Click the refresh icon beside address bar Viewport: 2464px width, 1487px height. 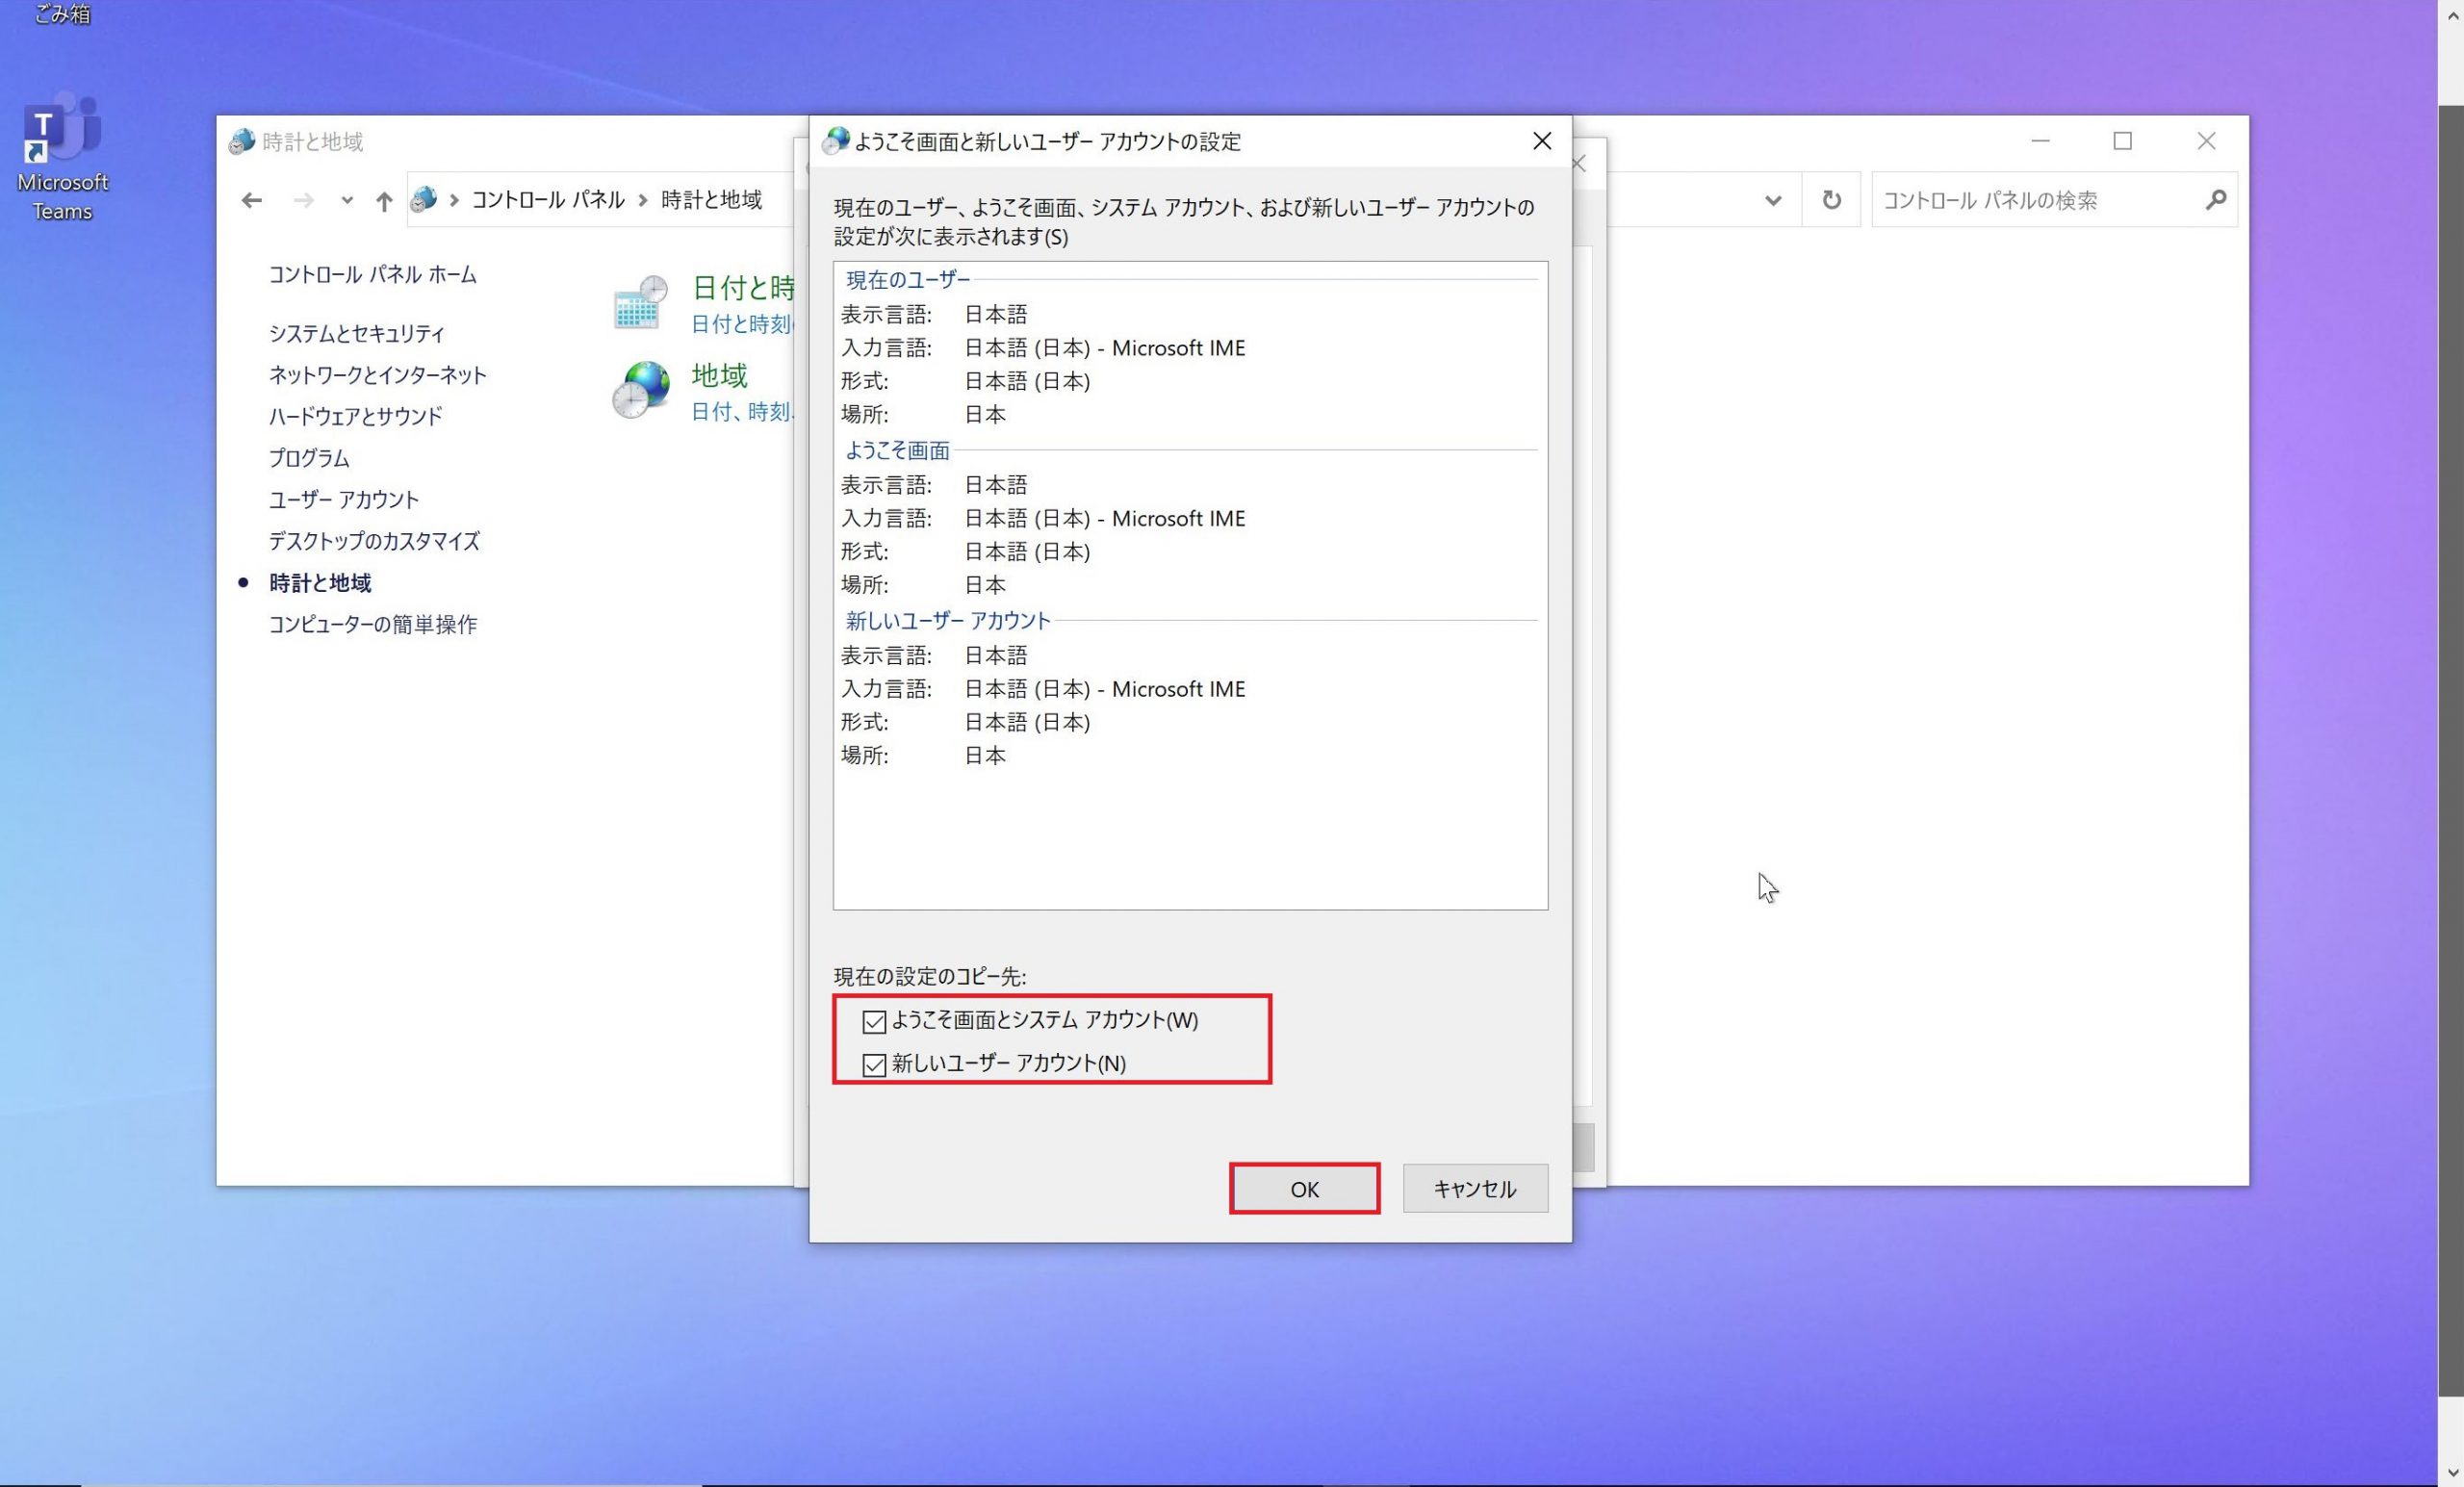[x=1831, y=200]
